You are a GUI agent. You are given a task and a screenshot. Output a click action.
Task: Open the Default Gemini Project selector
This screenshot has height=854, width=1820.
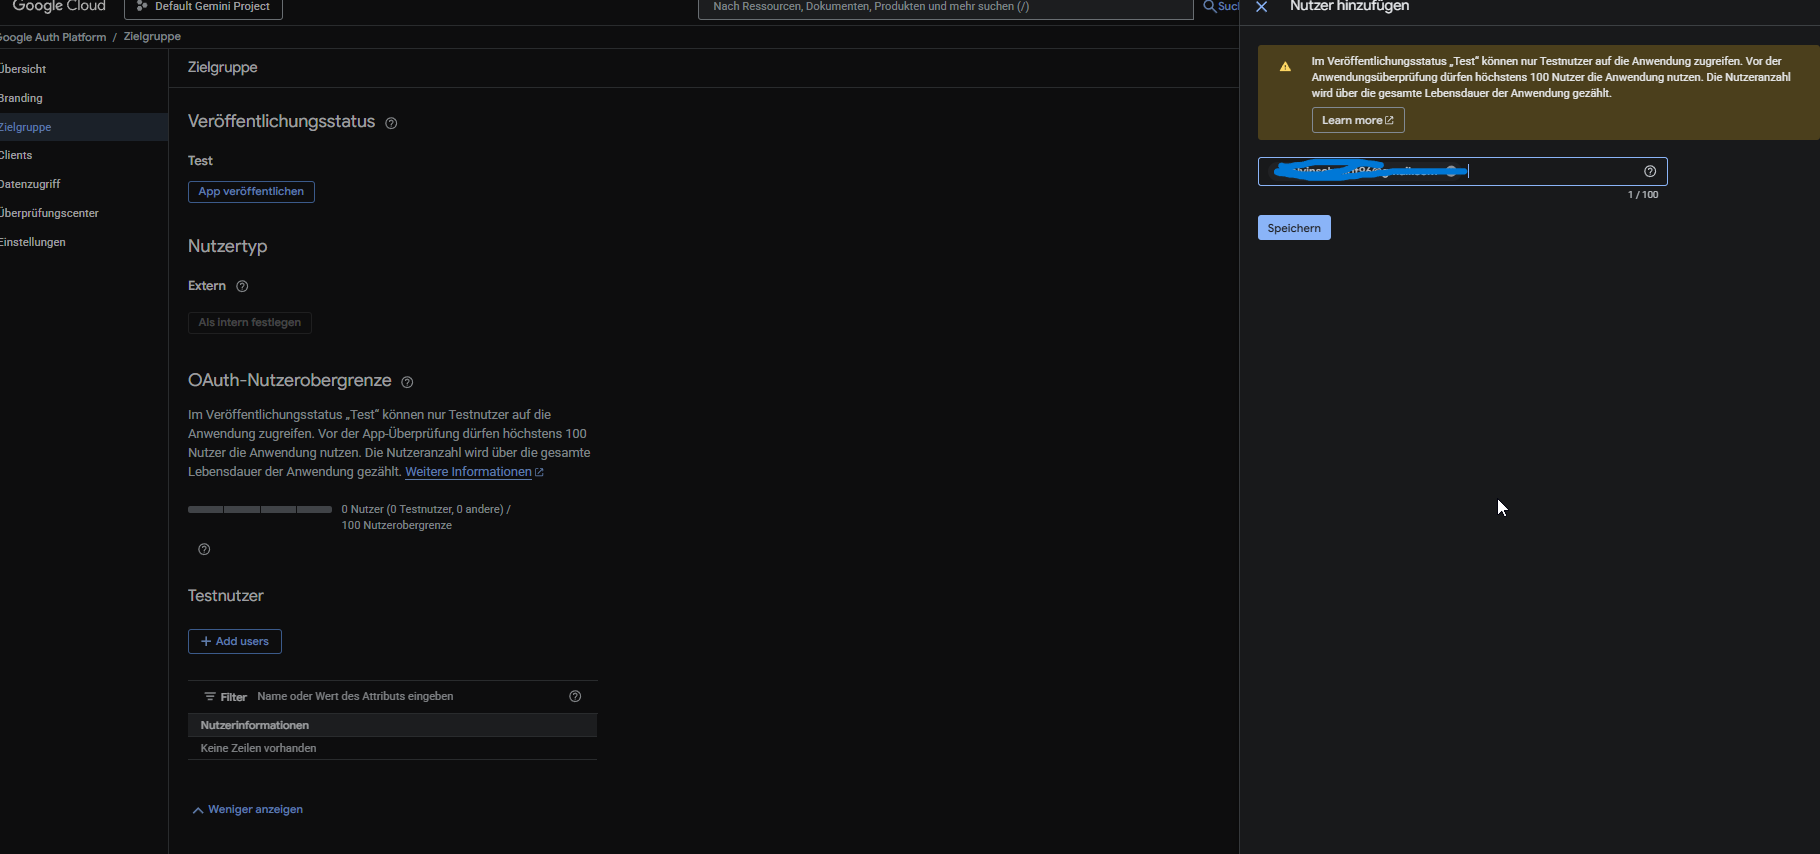click(x=204, y=7)
